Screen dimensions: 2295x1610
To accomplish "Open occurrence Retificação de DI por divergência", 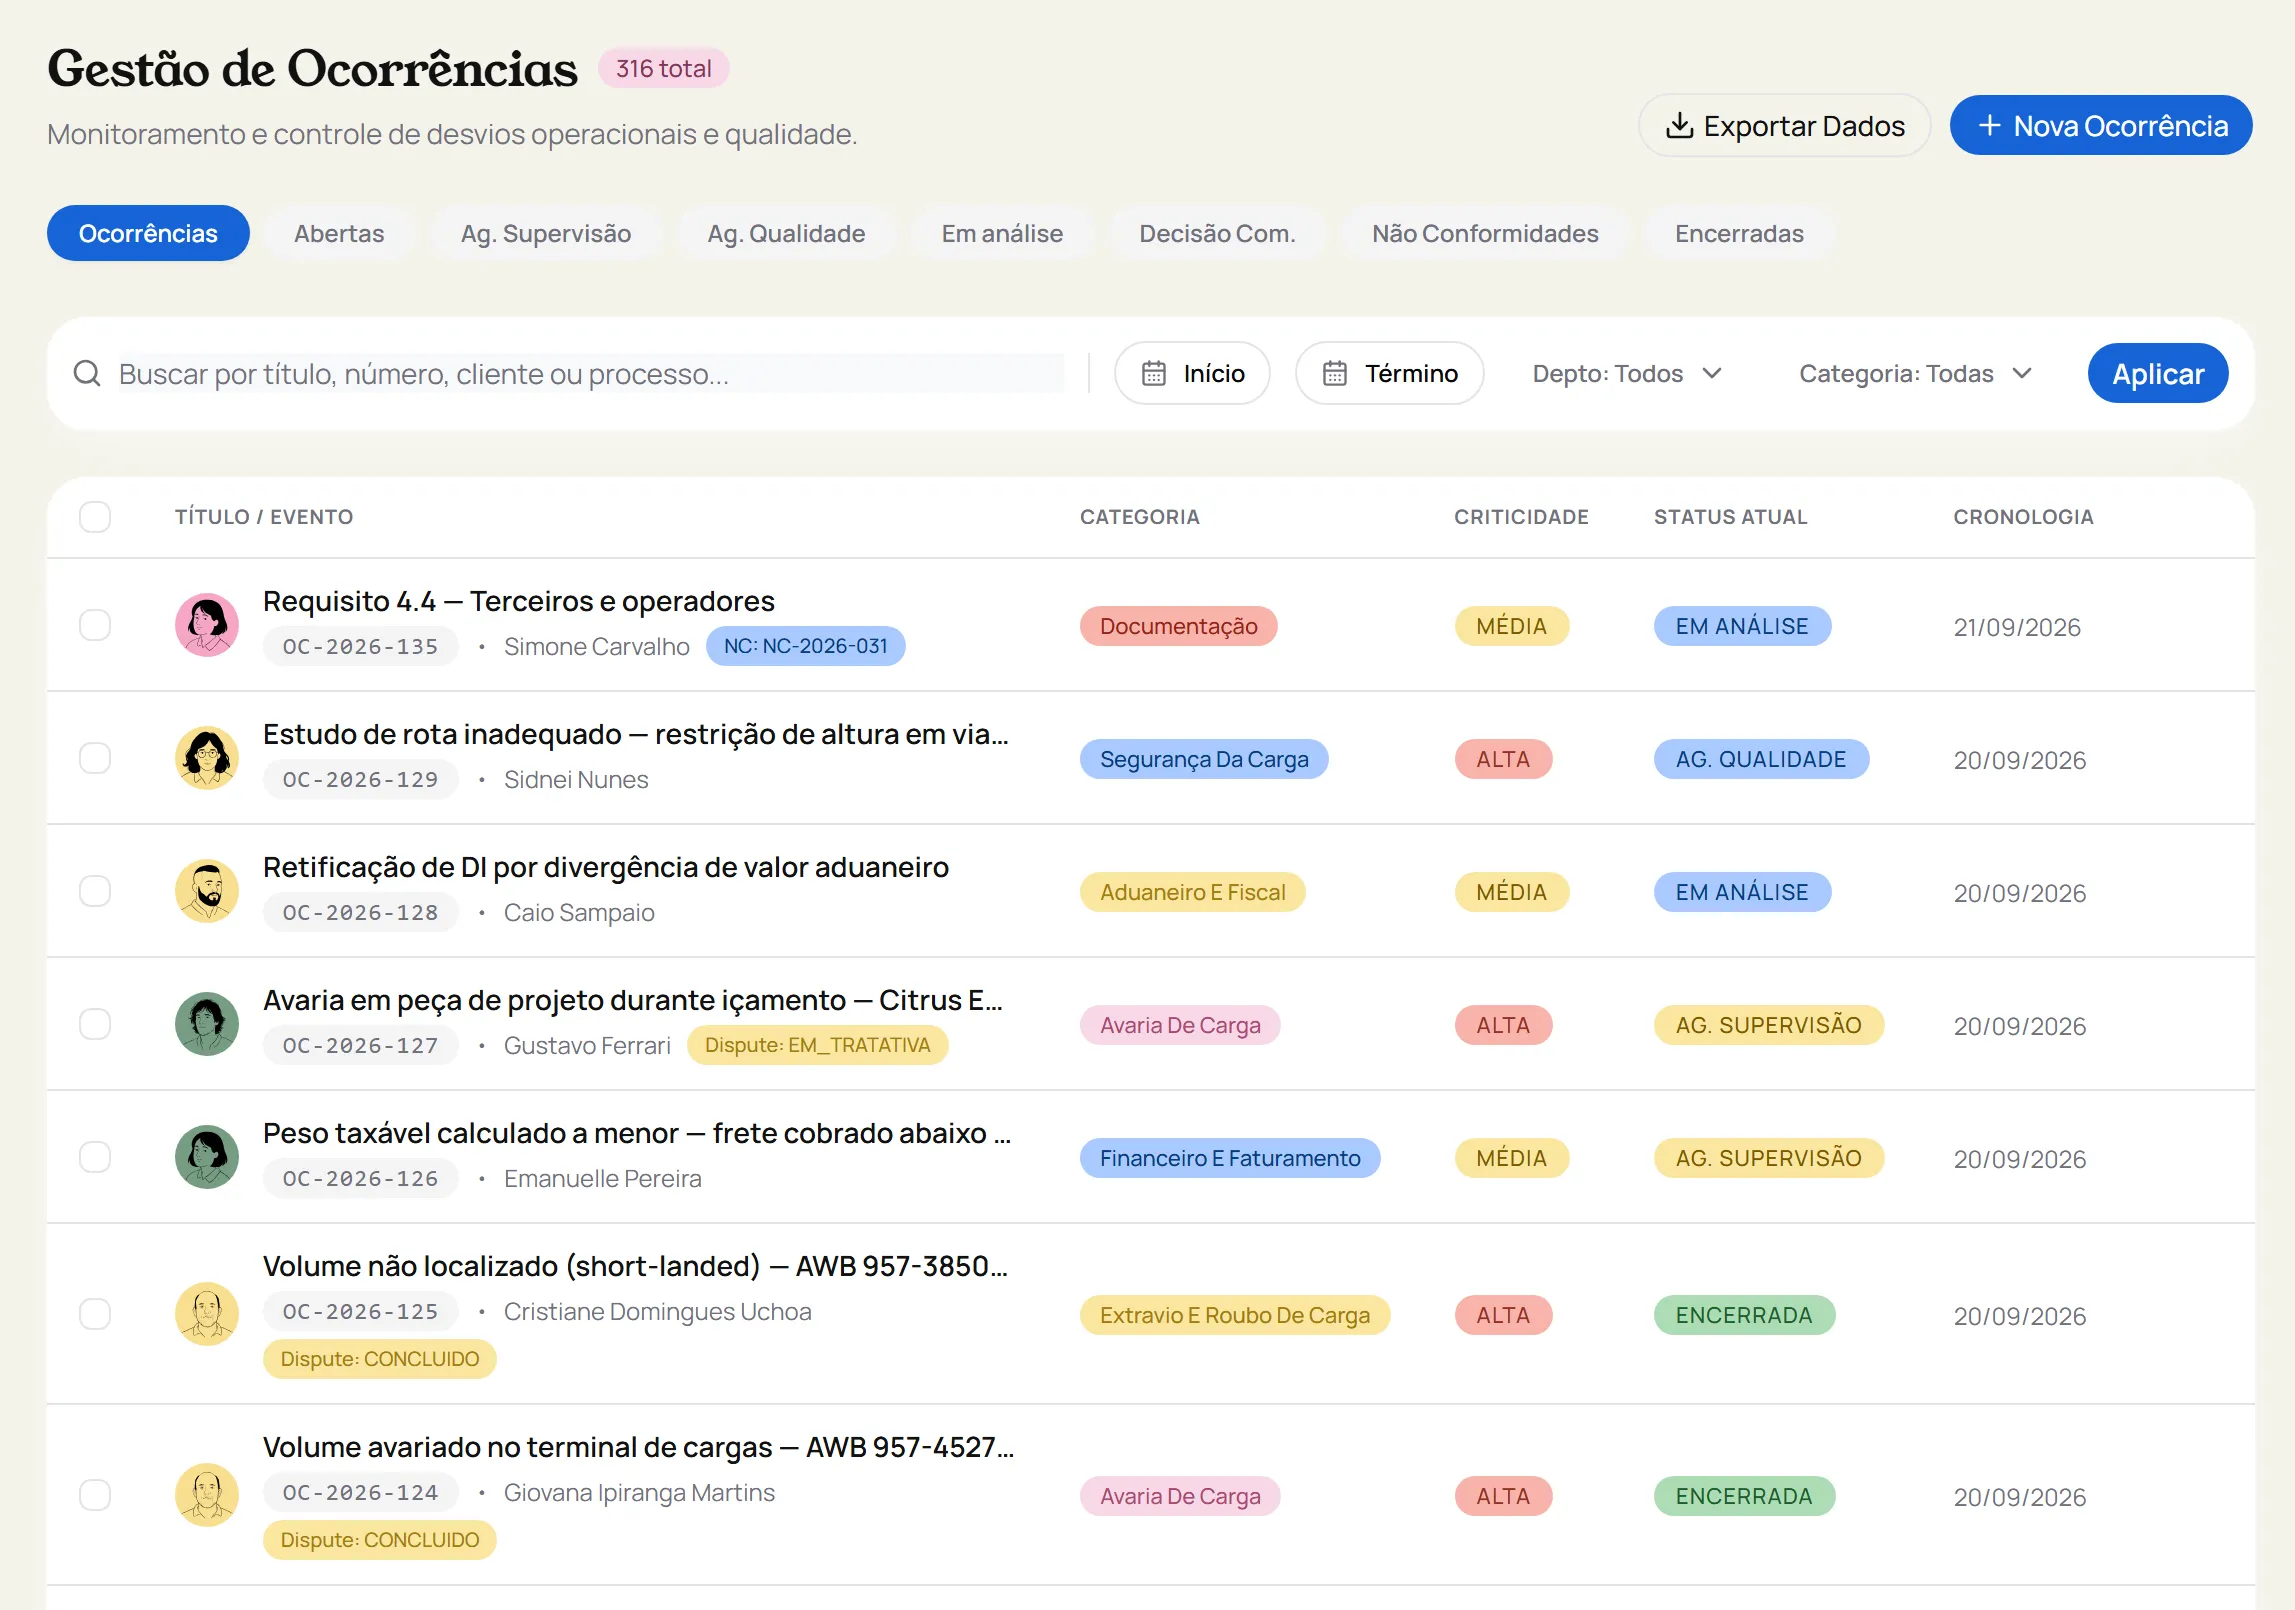I will [x=606, y=867].
